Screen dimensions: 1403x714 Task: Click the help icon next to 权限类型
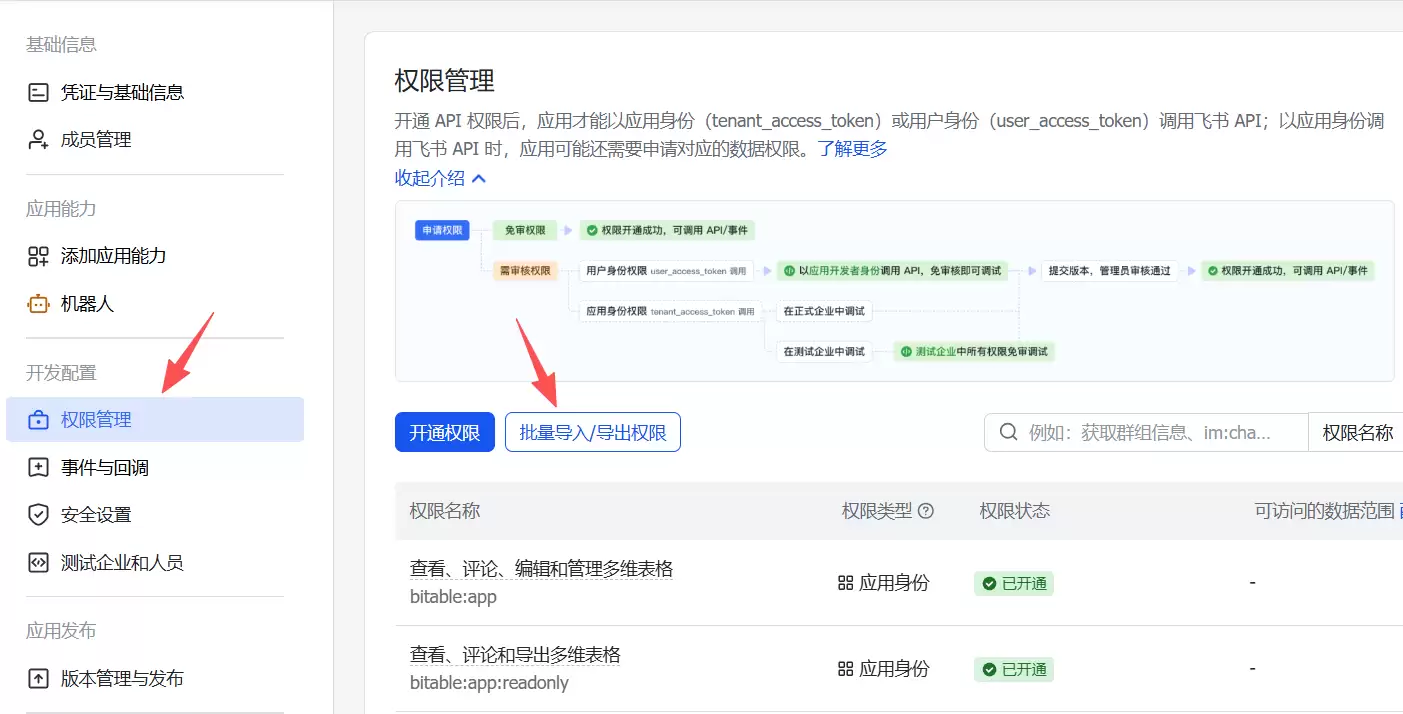pos(927,510)
